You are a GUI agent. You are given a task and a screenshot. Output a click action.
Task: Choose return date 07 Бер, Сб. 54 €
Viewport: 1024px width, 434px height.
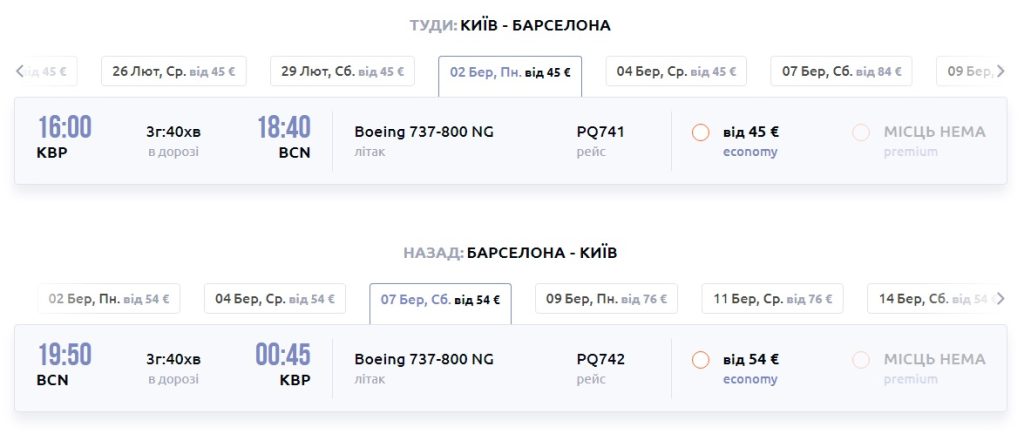coord(440,299)
